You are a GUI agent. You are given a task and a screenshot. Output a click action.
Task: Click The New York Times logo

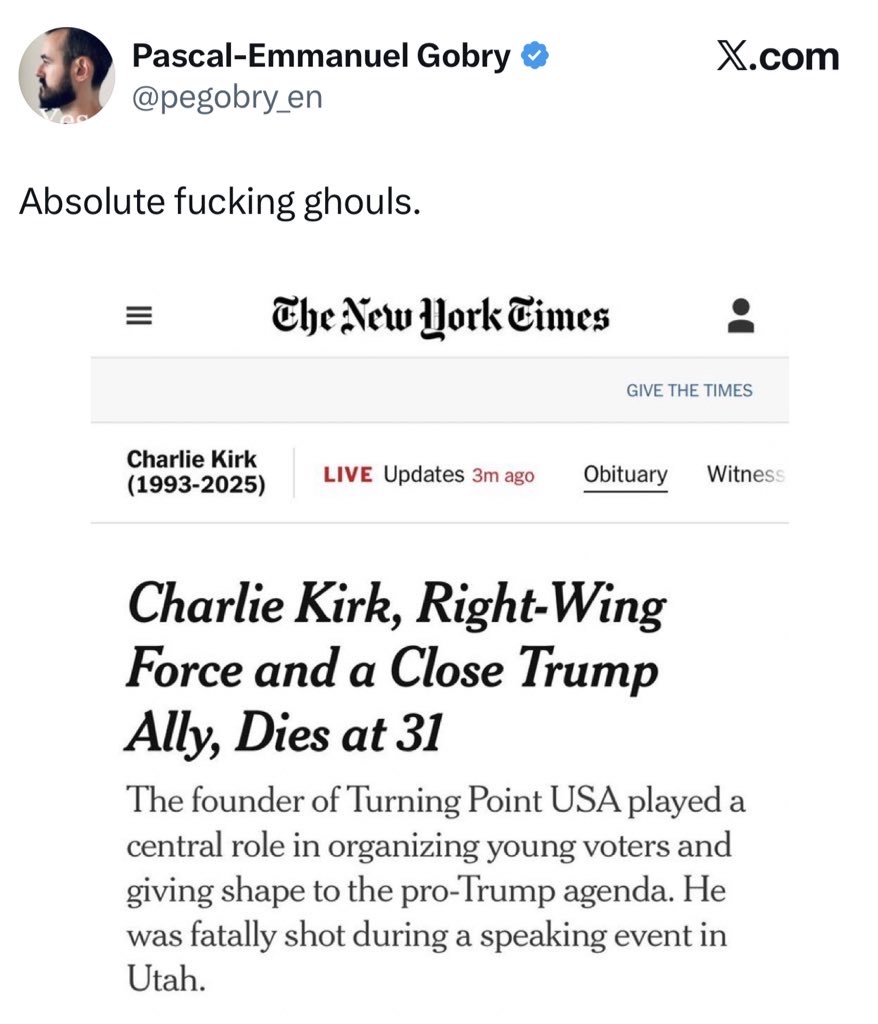[440, 316]
